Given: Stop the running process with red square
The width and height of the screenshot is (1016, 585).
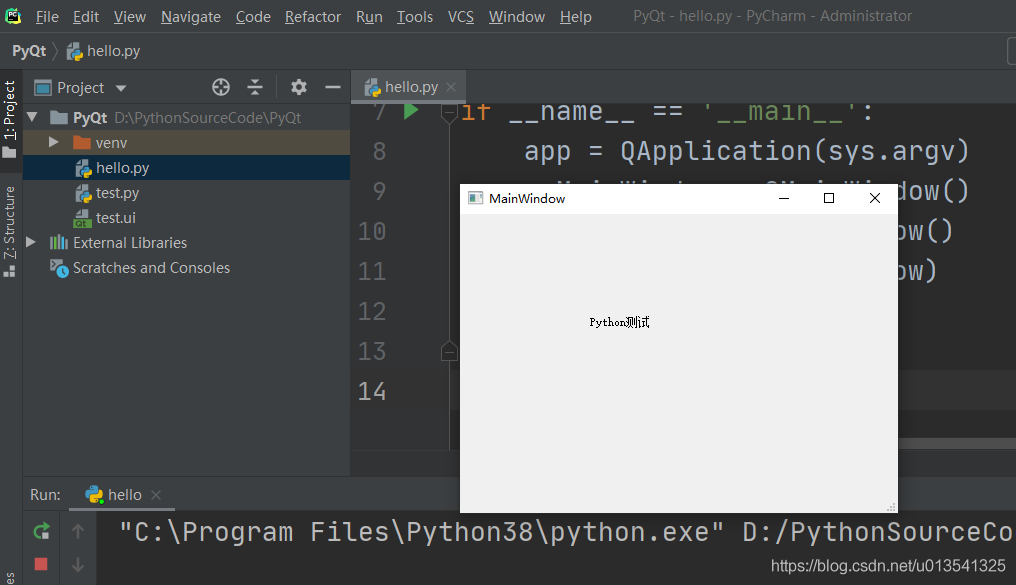Looking at the screenshot, I should pyautogui.click(x=41, y=564).
